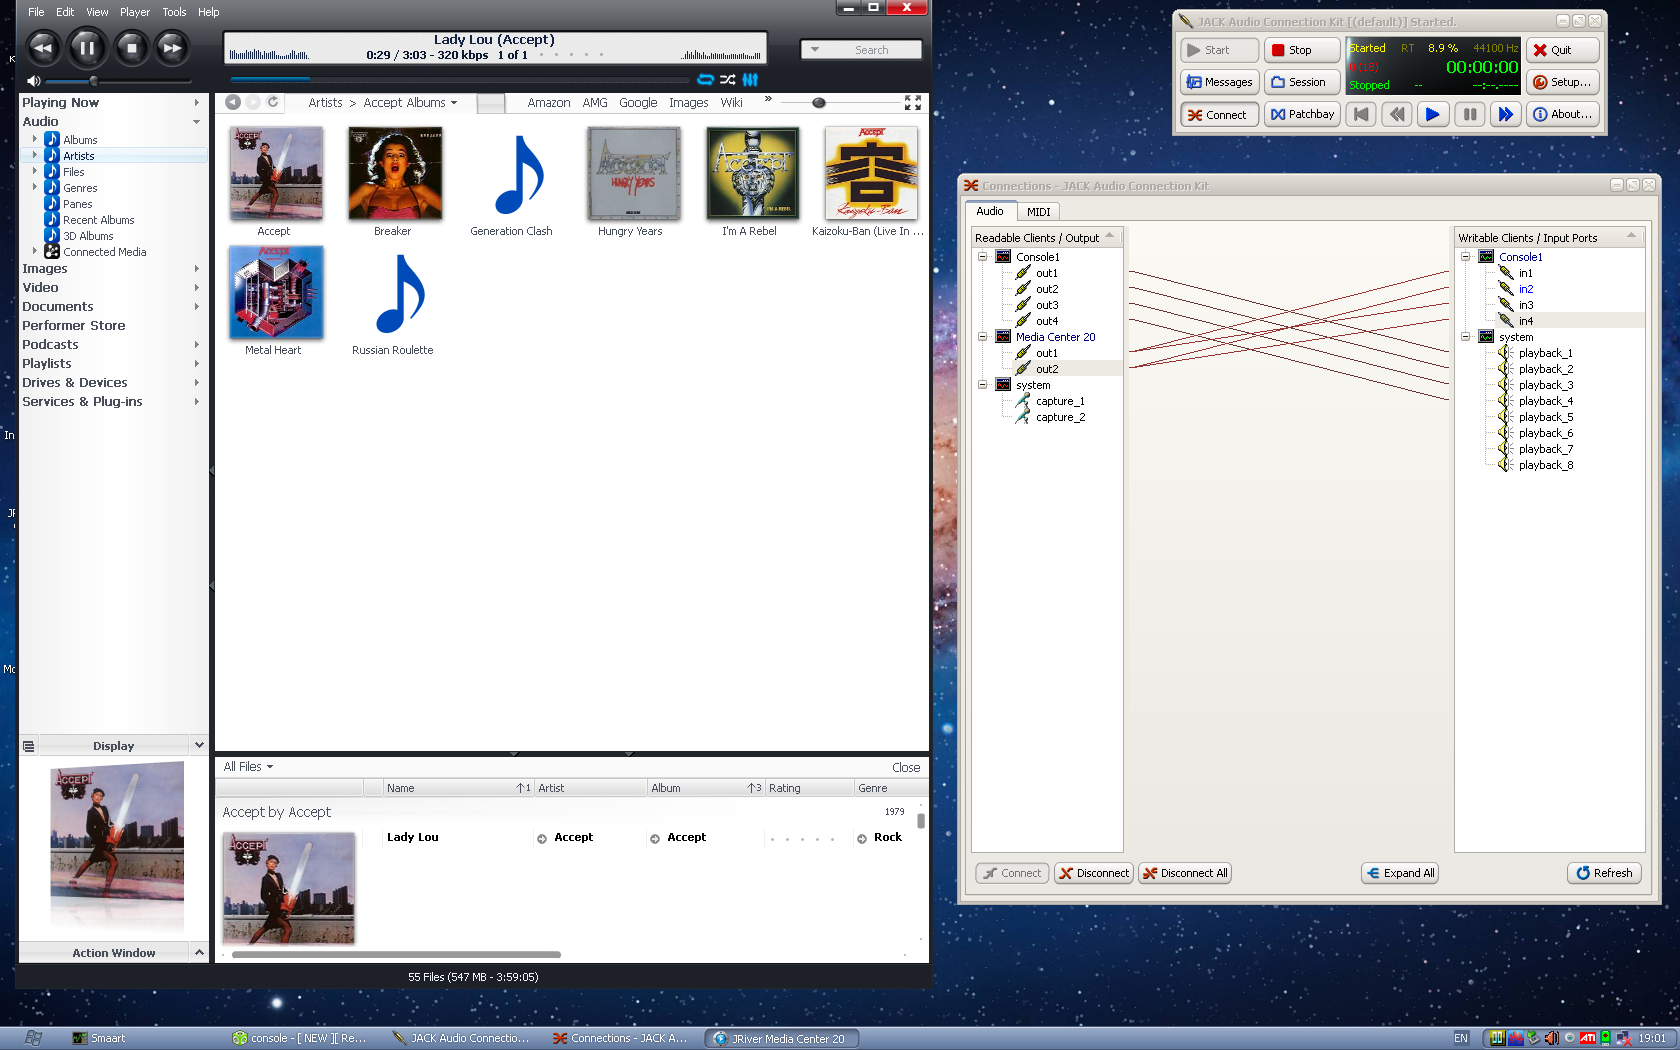The width and height of the screenshot is (1680, 1050).
Task: Expand the Genres tree node
Action: 35,187
